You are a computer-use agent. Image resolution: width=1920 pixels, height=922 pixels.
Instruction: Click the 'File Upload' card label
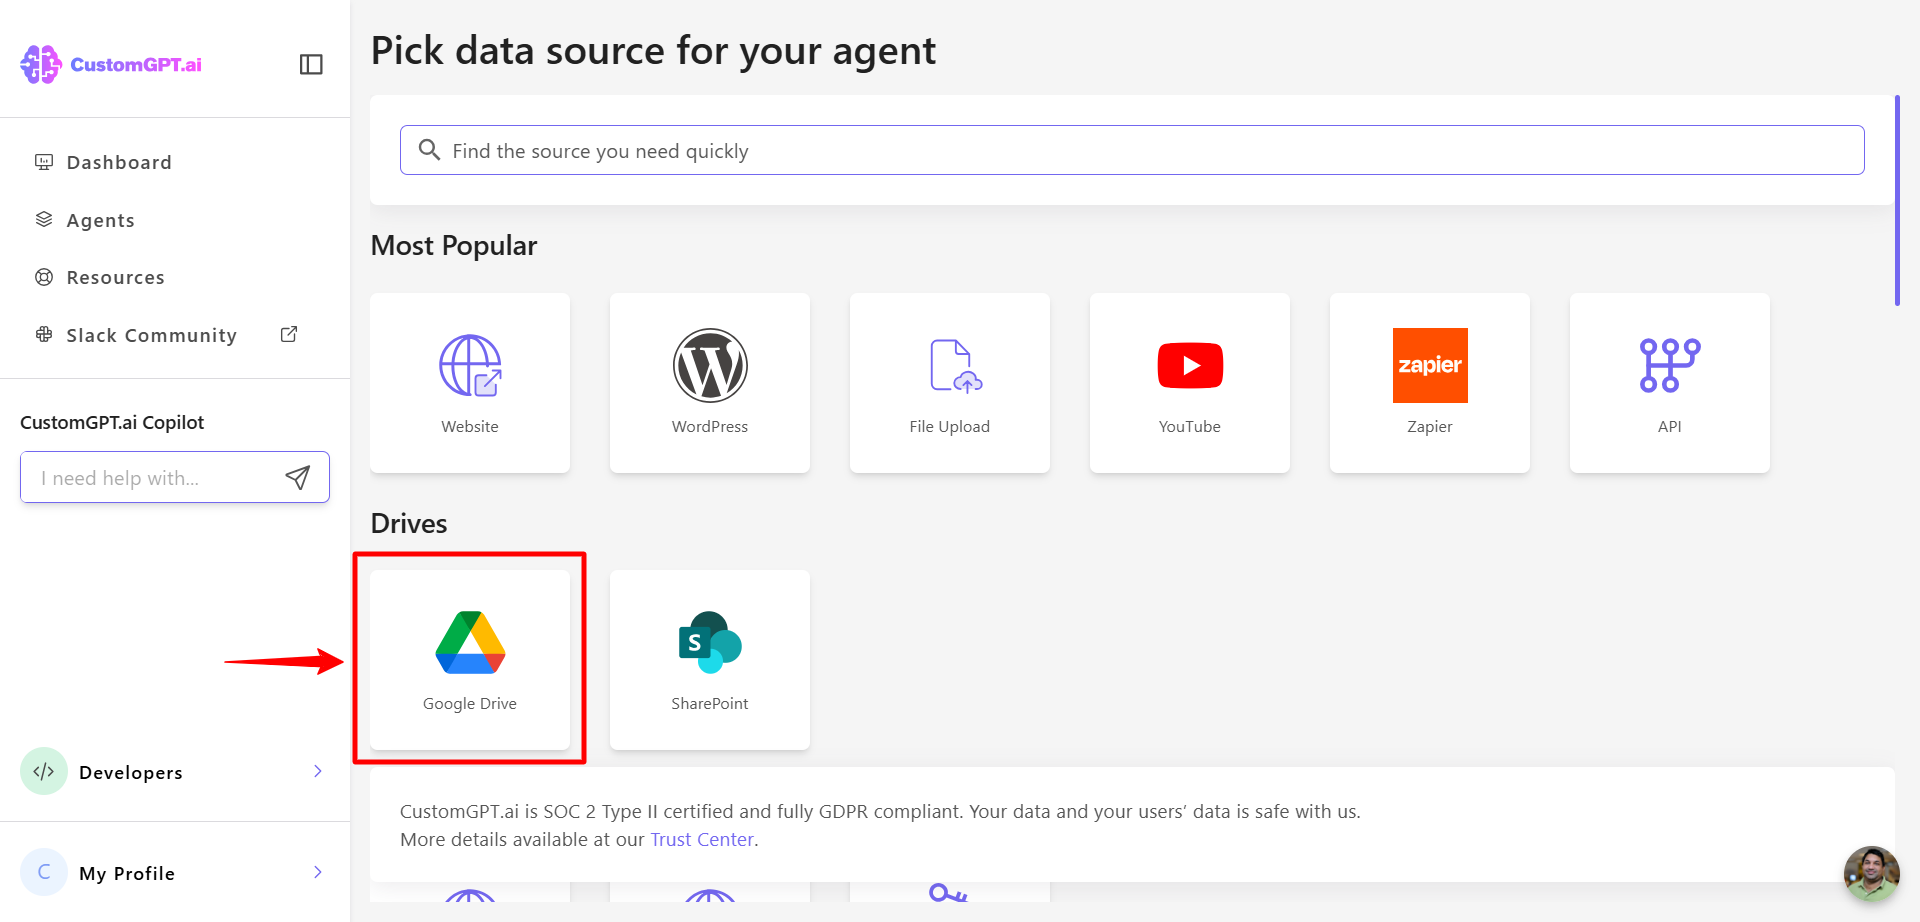tap(950, 426)
